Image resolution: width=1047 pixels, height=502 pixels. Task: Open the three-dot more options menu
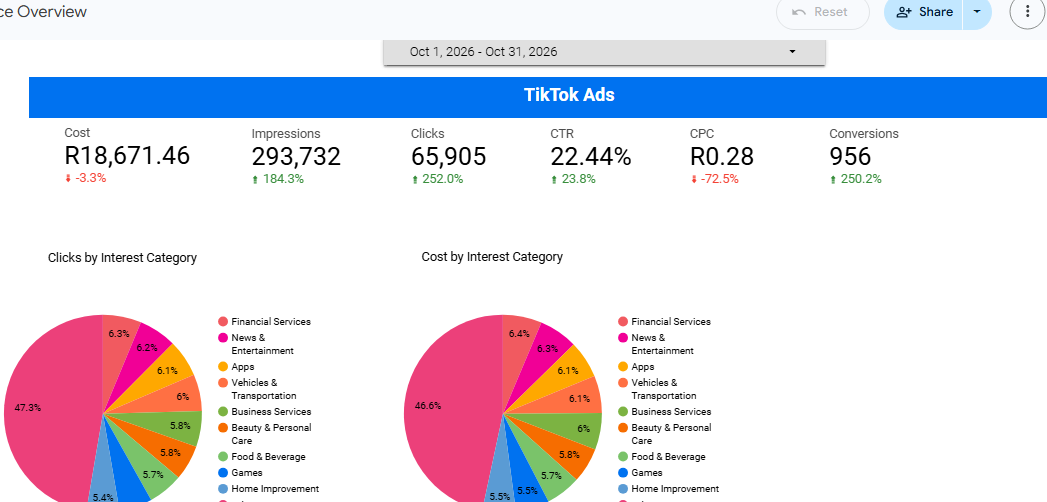1026,12
